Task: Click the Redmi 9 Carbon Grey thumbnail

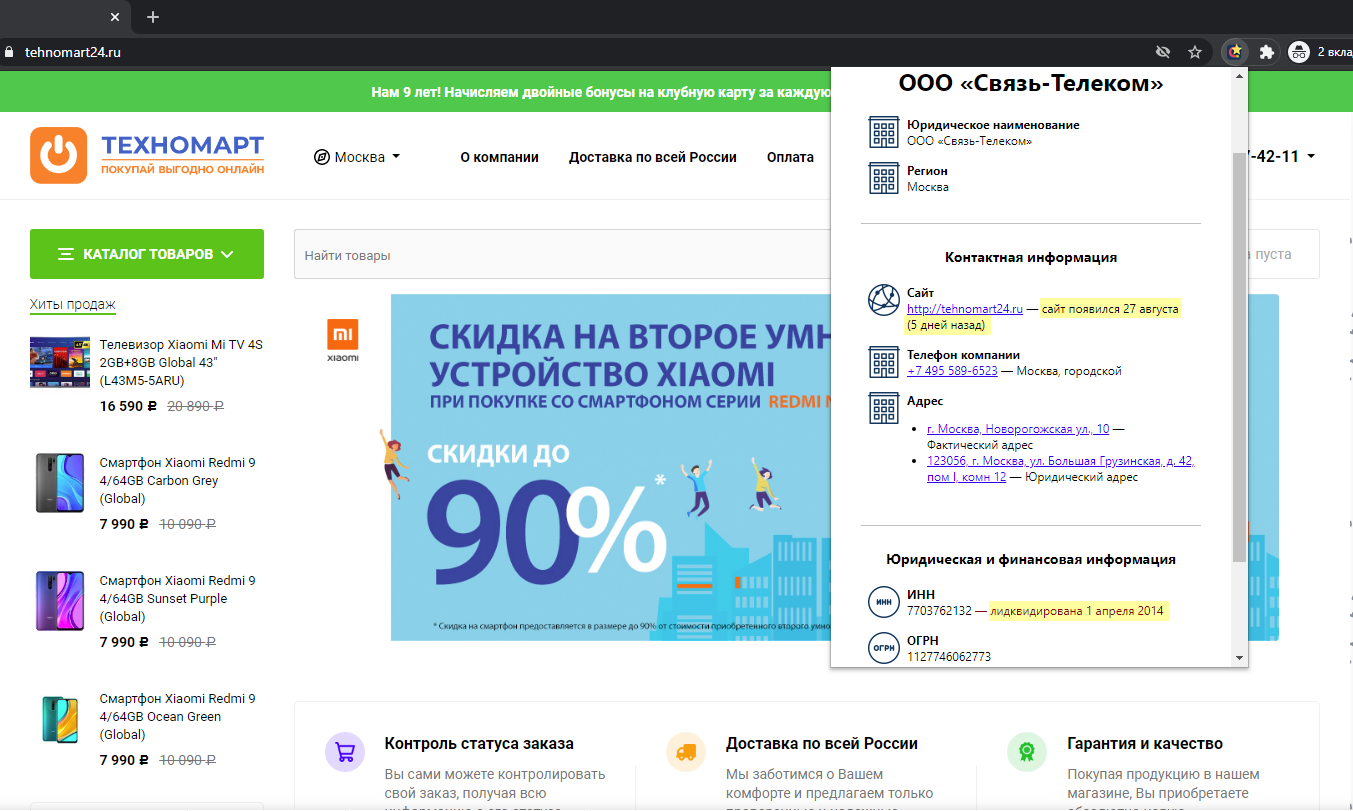Action: coord(60,482)
